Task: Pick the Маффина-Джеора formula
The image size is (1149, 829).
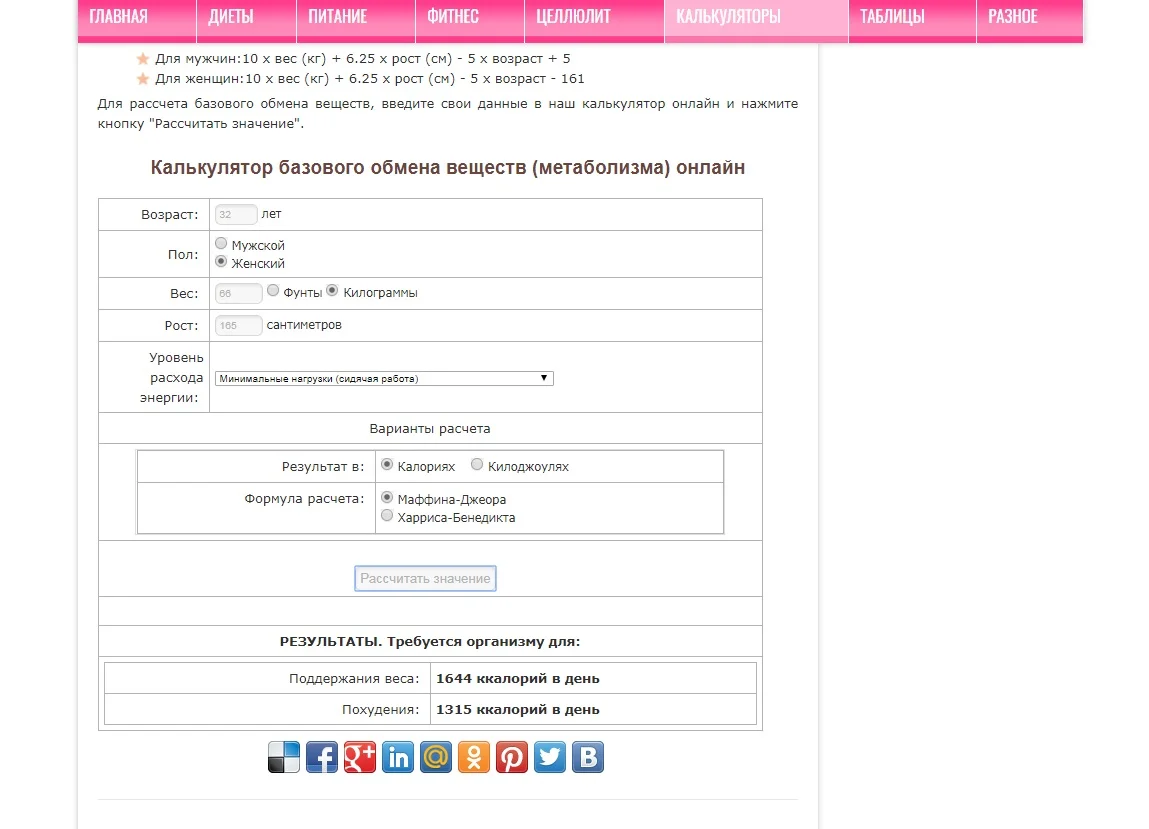Action: pos(387,498)
